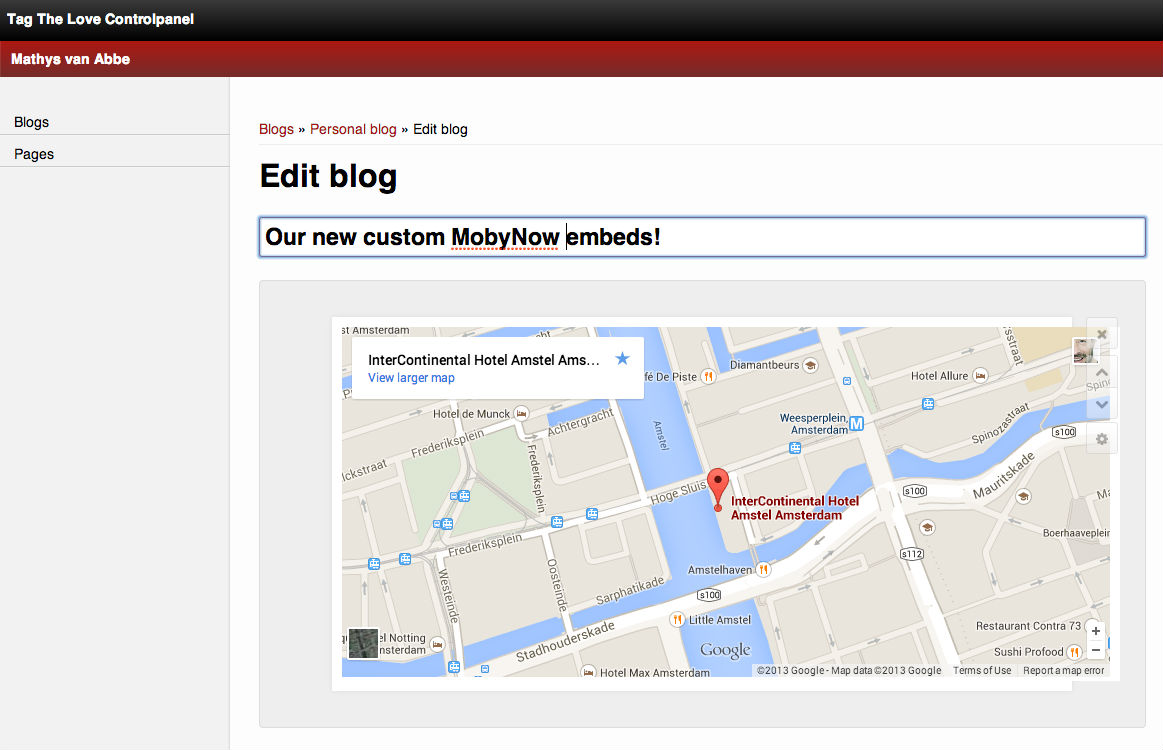Open the Pages sidebar item
This screenshot has height=750, width=1163.
(34, 154)
